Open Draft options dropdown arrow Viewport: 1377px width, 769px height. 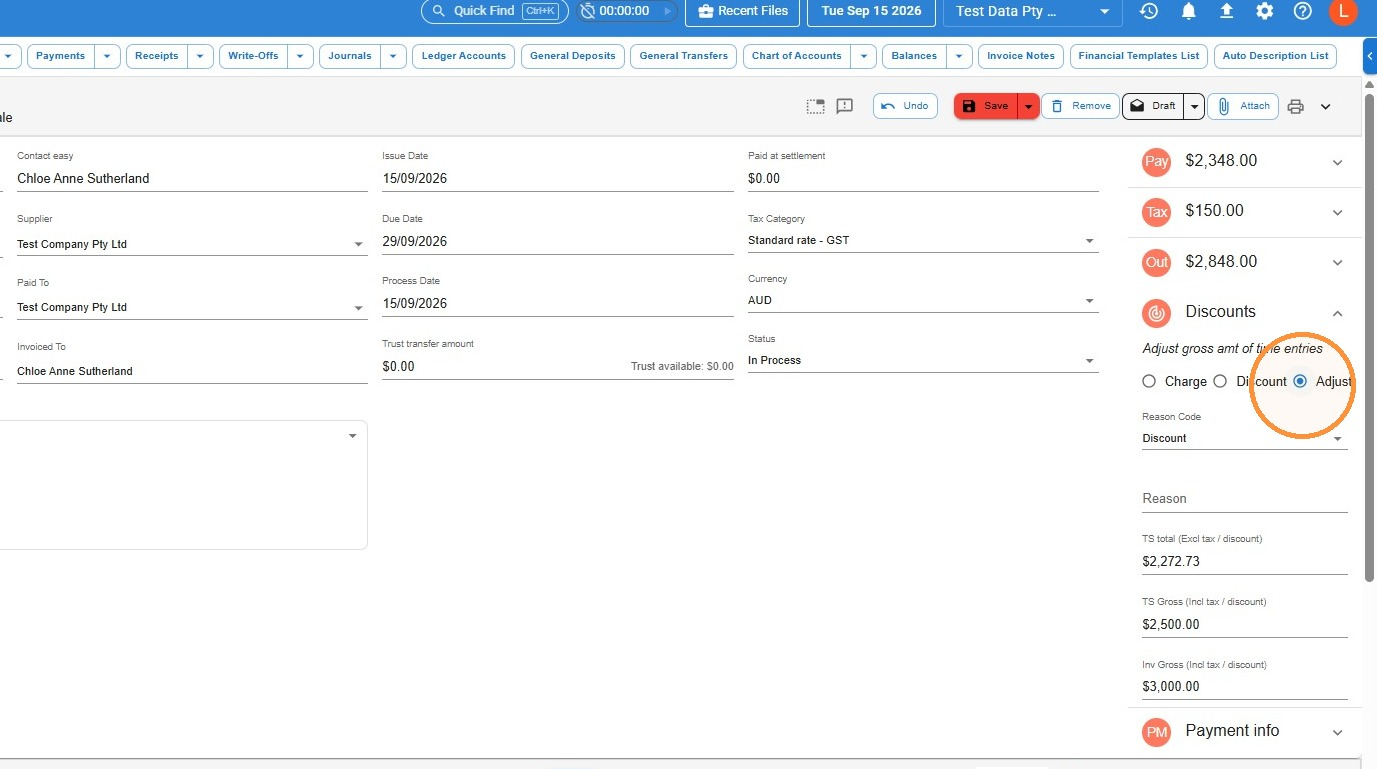1194,106
